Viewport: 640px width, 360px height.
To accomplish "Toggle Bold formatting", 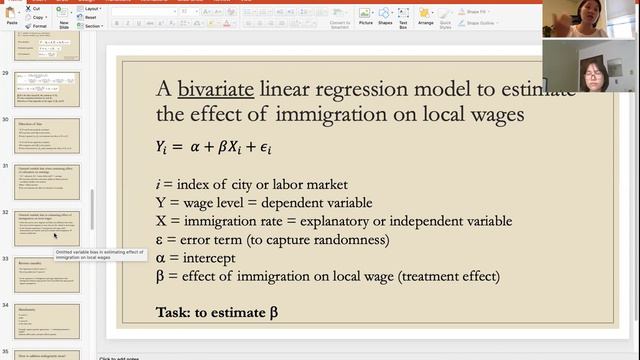I will click(x=117, y=24).
